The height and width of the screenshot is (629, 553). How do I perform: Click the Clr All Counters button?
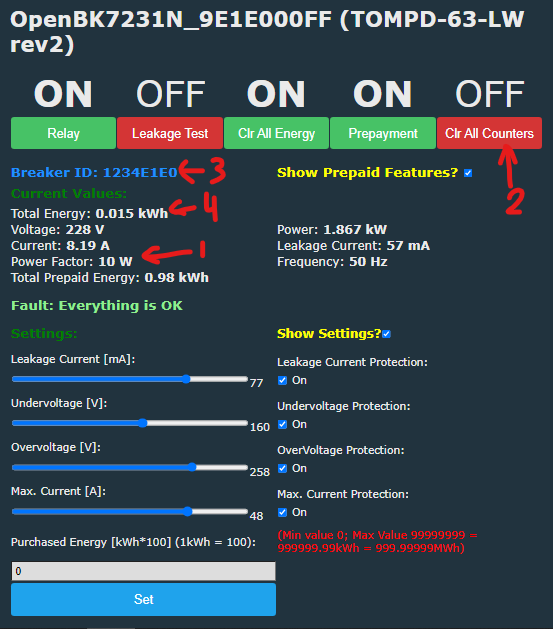tap(489, 133)
